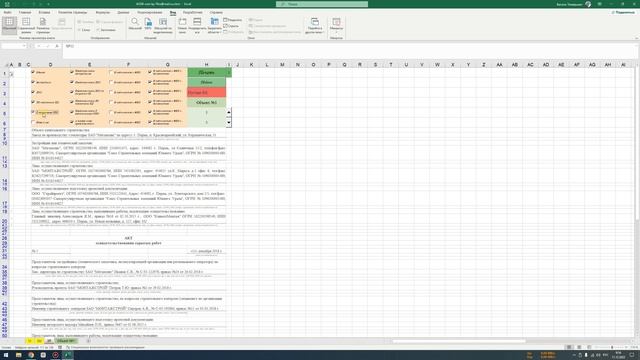Switch to Page Layout view
The width and height of the screenshot is (640, 360).
43,25
